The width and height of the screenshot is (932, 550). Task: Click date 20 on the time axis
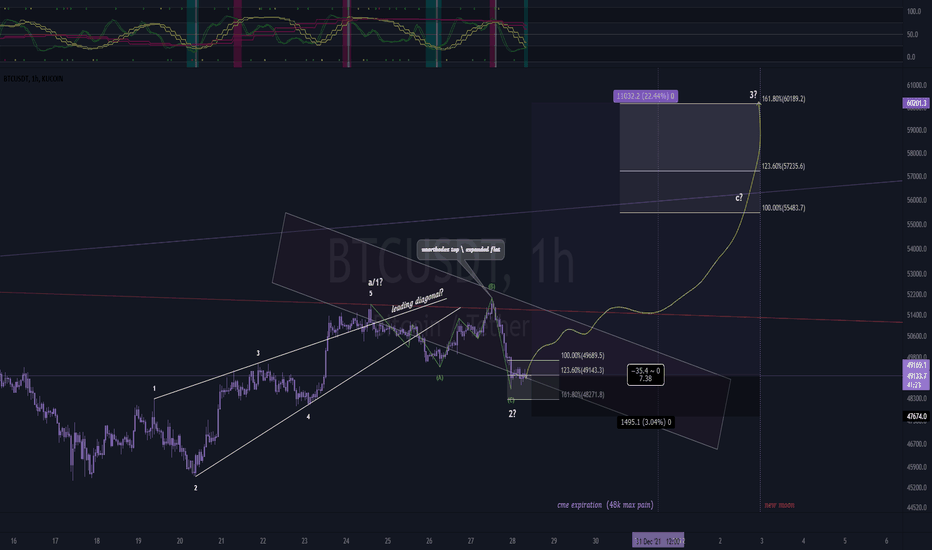click(180, 541)
